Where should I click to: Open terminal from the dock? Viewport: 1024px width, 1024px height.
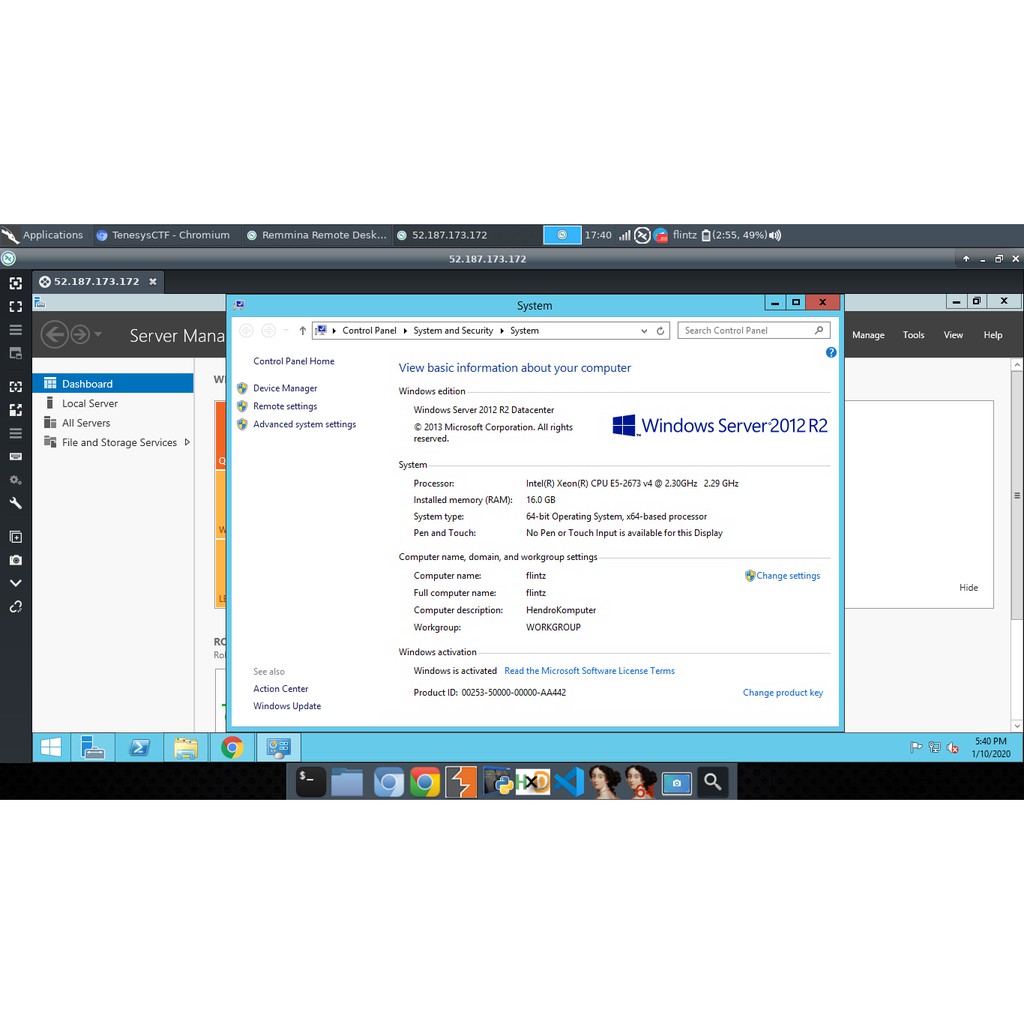coord(310,782)
